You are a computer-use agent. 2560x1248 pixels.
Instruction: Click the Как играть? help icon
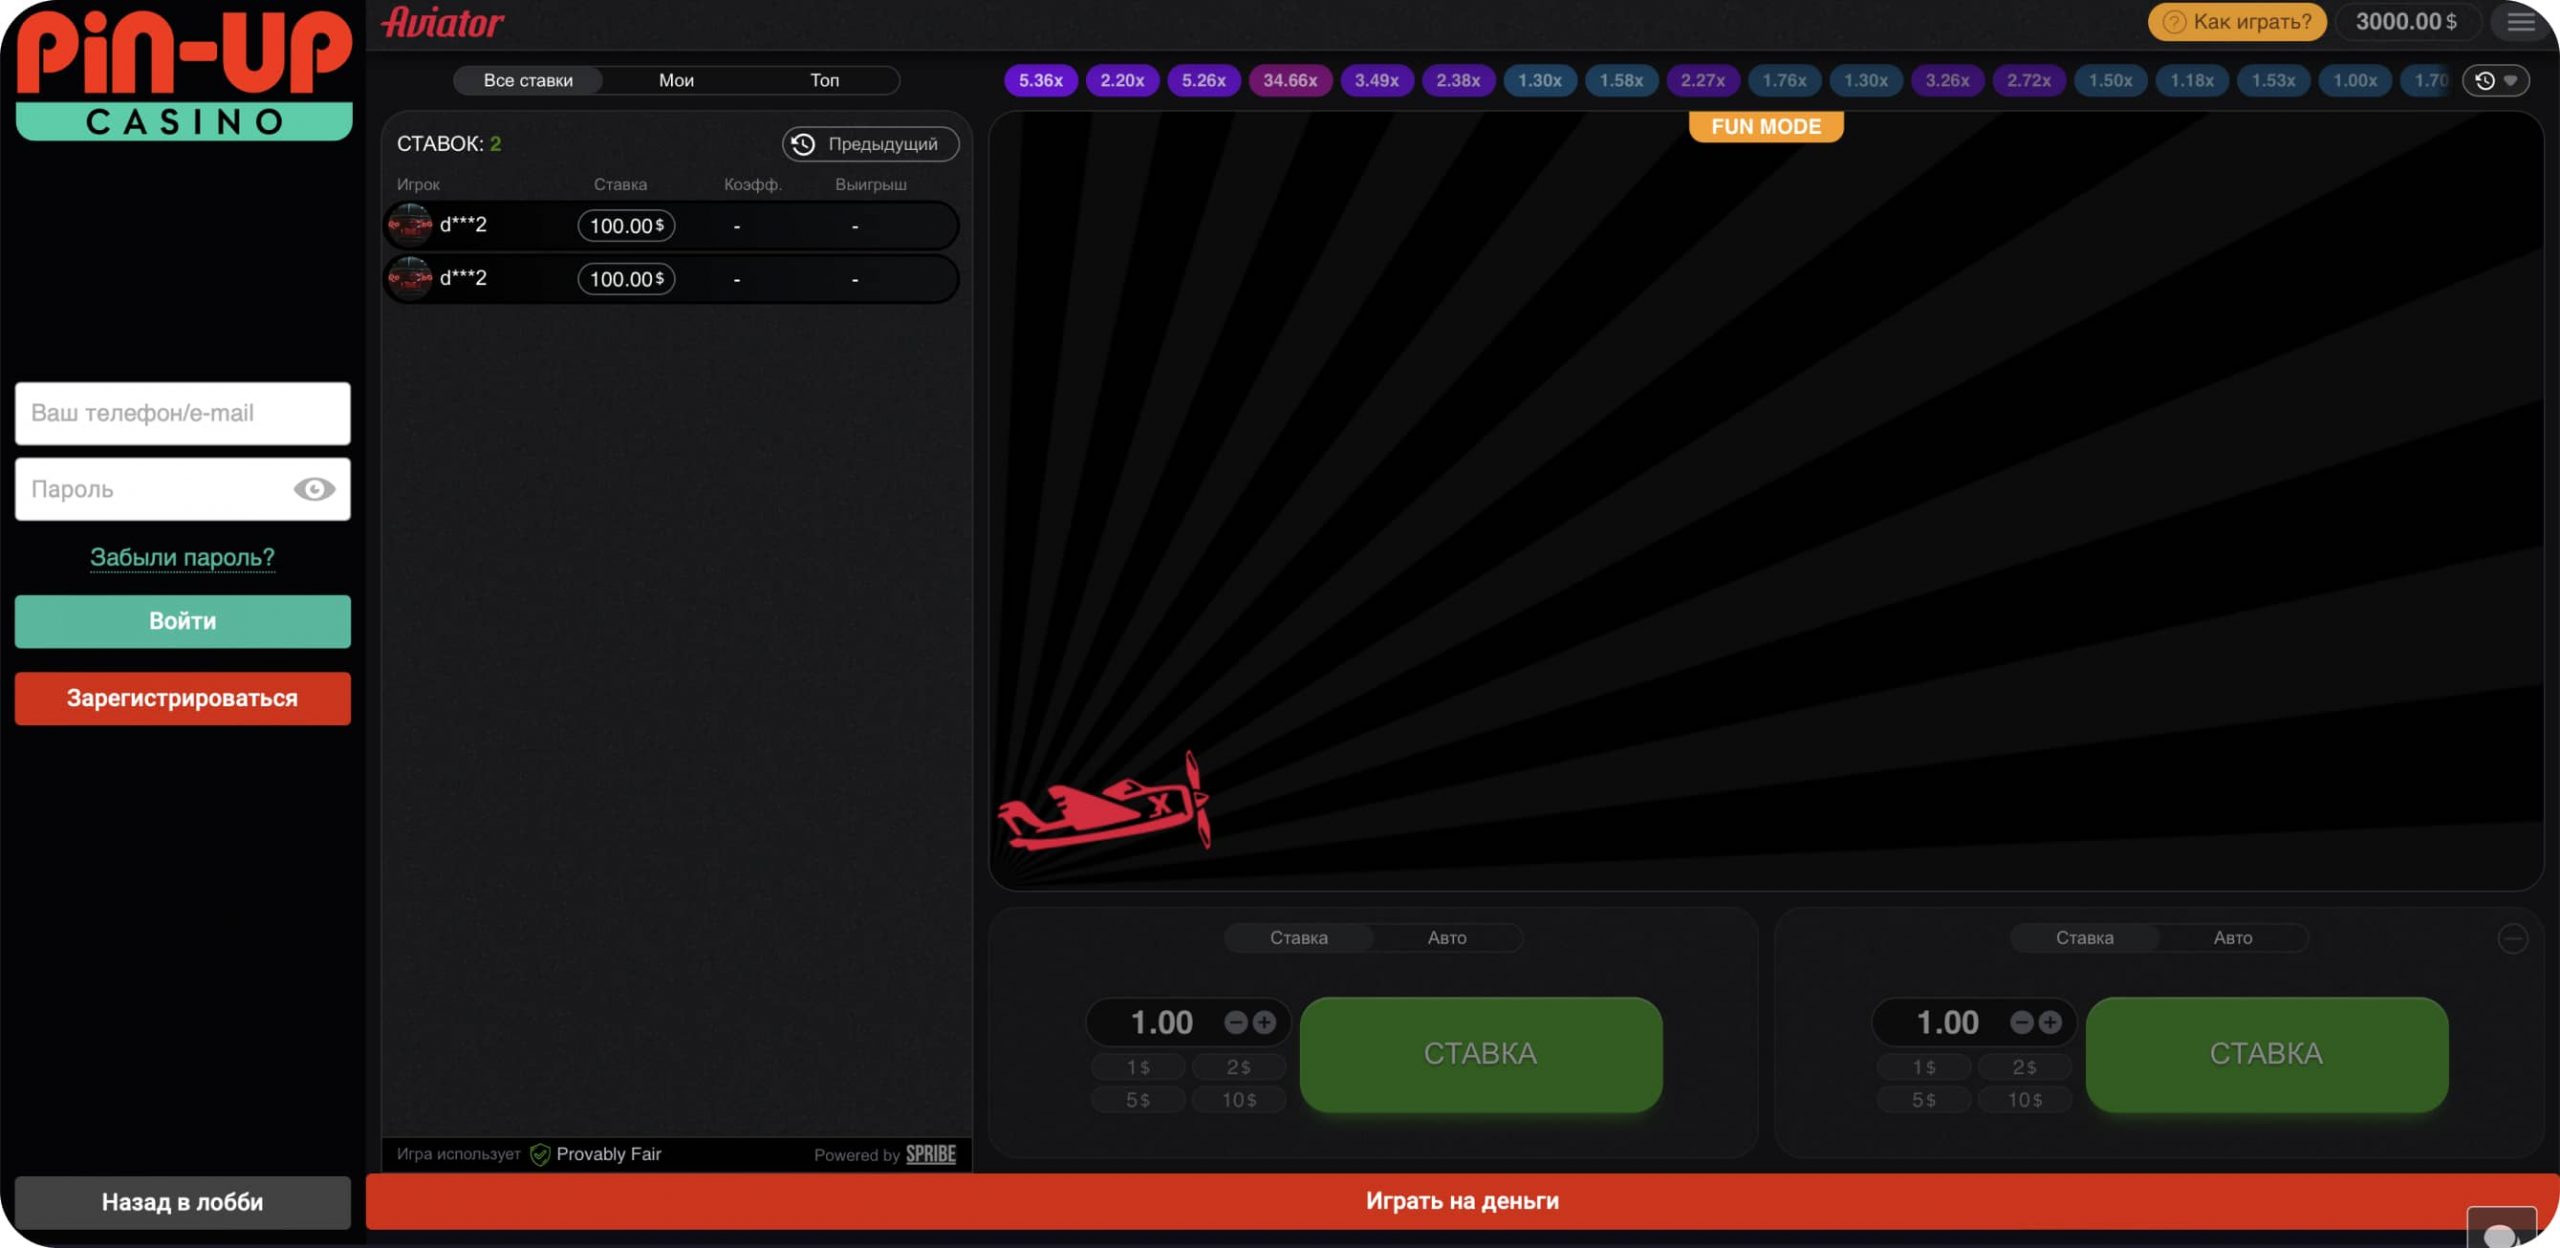(x=2174, y=22)
